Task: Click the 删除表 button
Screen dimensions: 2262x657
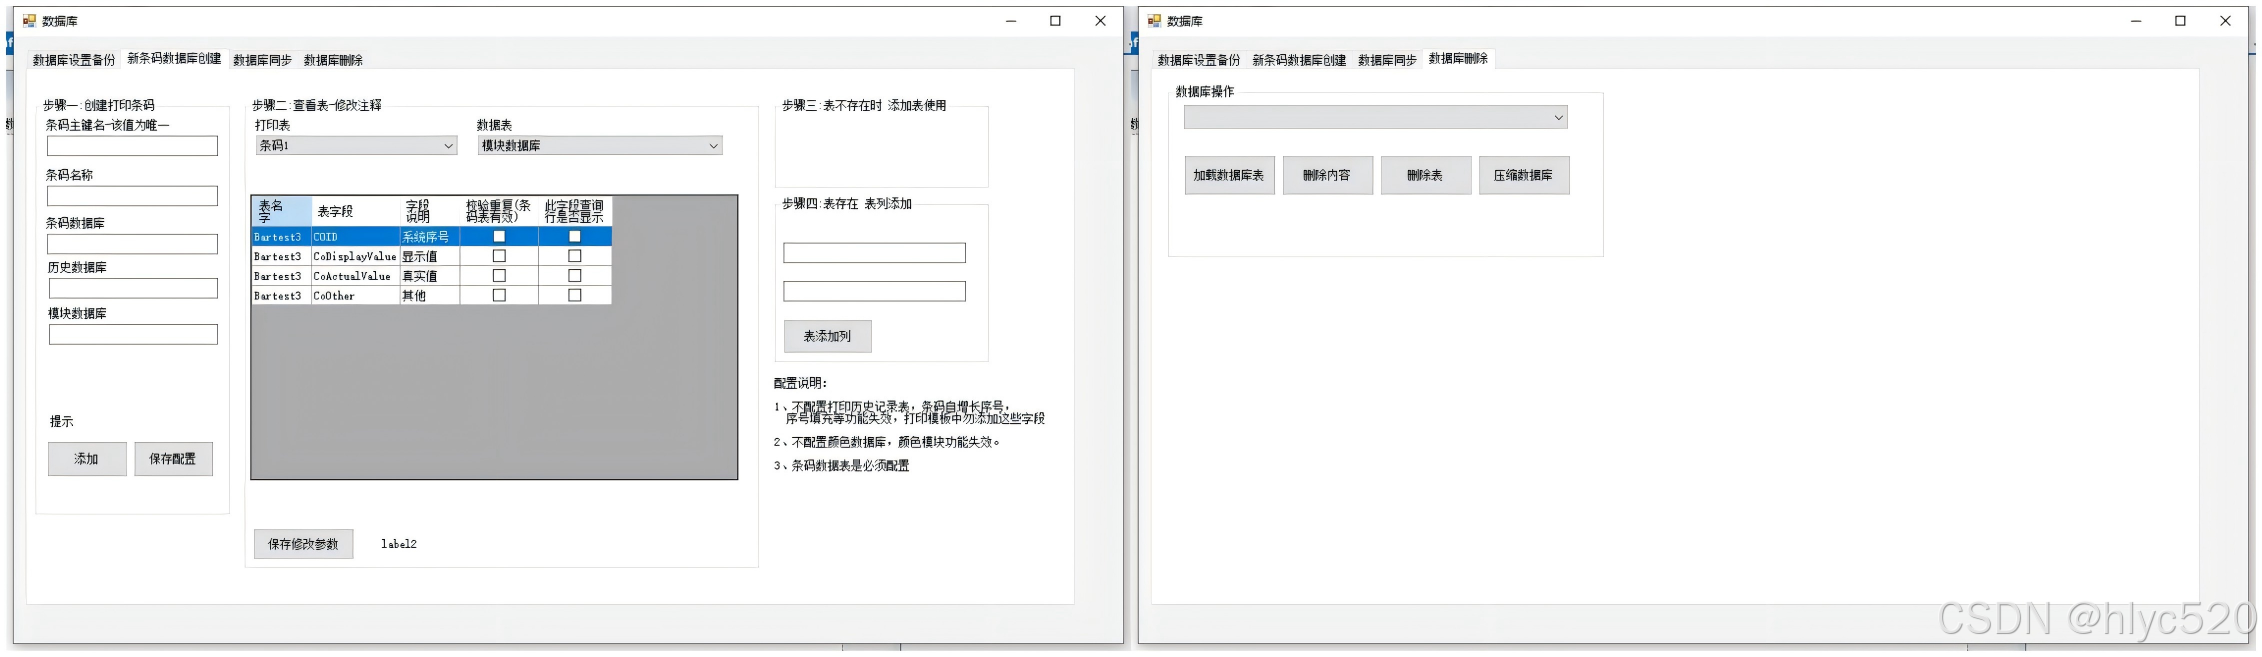Action: [1425, 175]
